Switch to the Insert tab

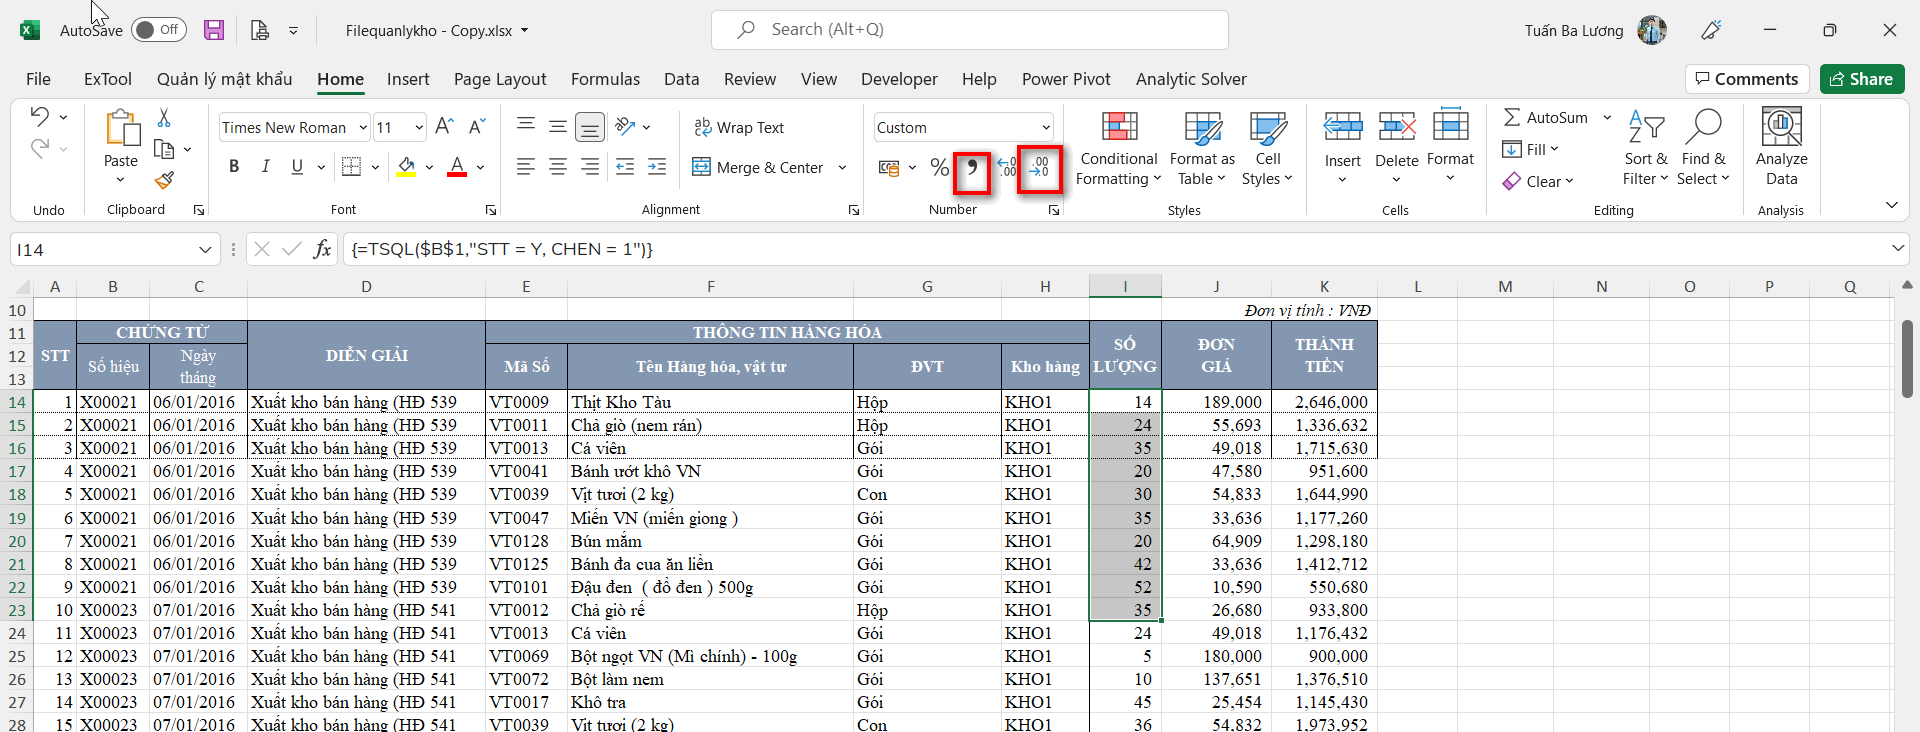pyautogui.click(x=408, y=79)
